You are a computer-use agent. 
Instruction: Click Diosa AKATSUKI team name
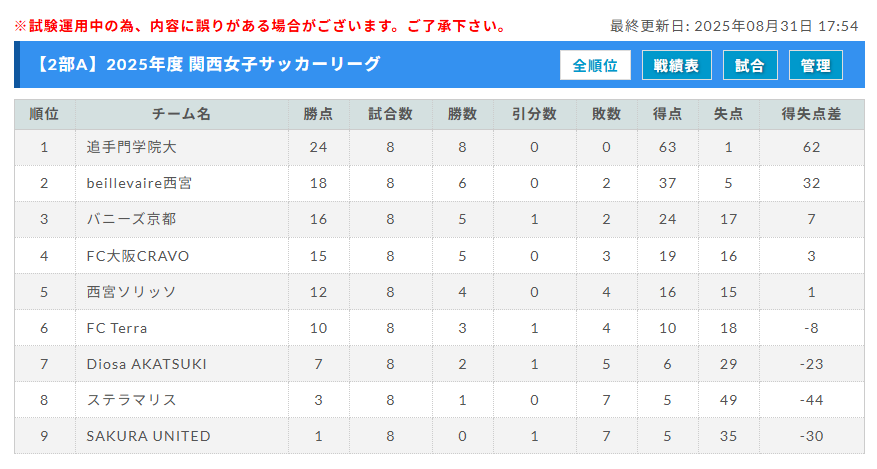click(147, 364)
